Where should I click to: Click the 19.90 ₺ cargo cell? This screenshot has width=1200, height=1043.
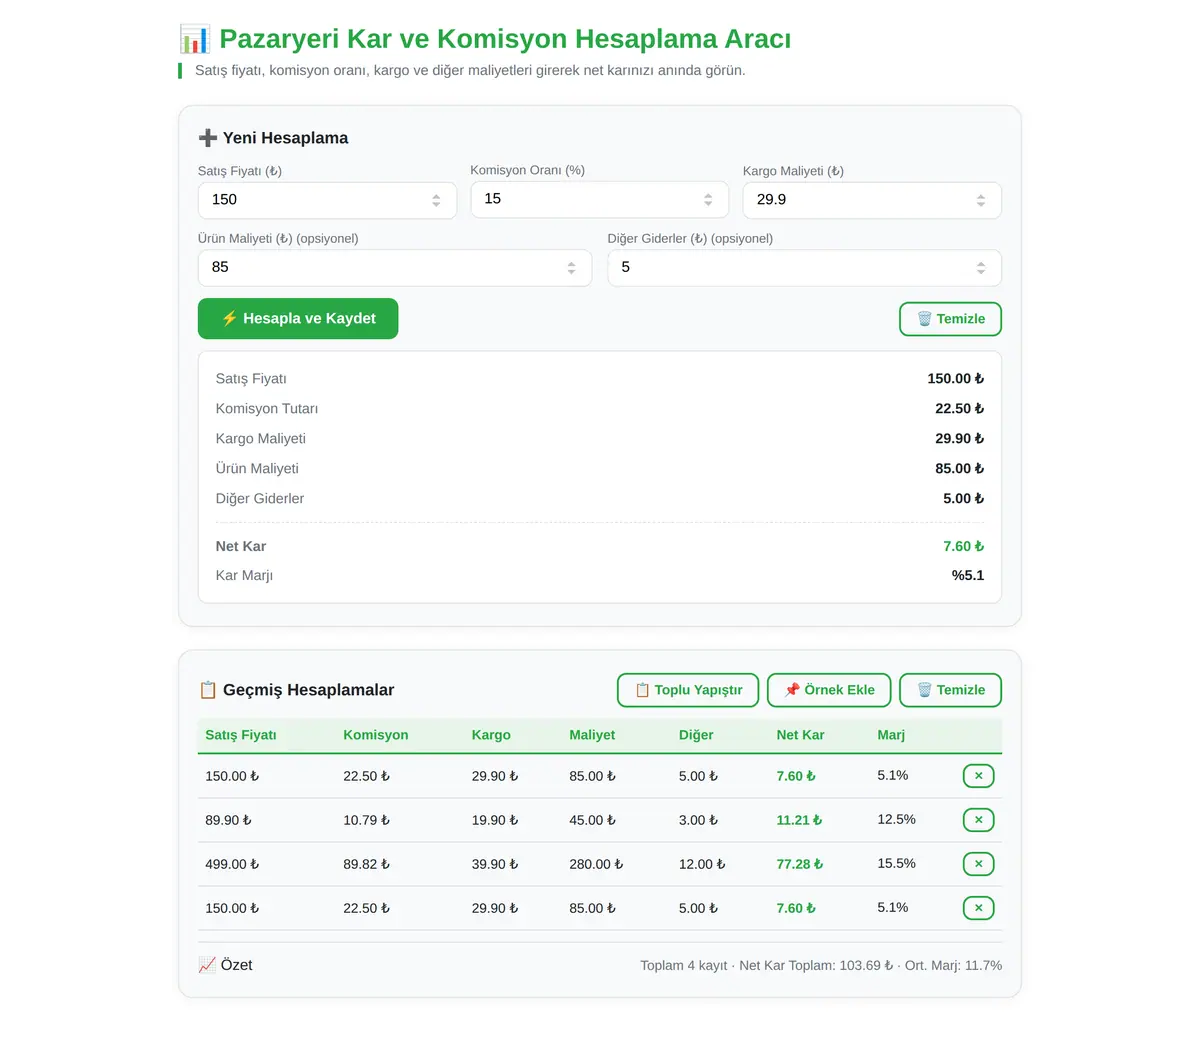pyautogui.click(x=495, y=820)
